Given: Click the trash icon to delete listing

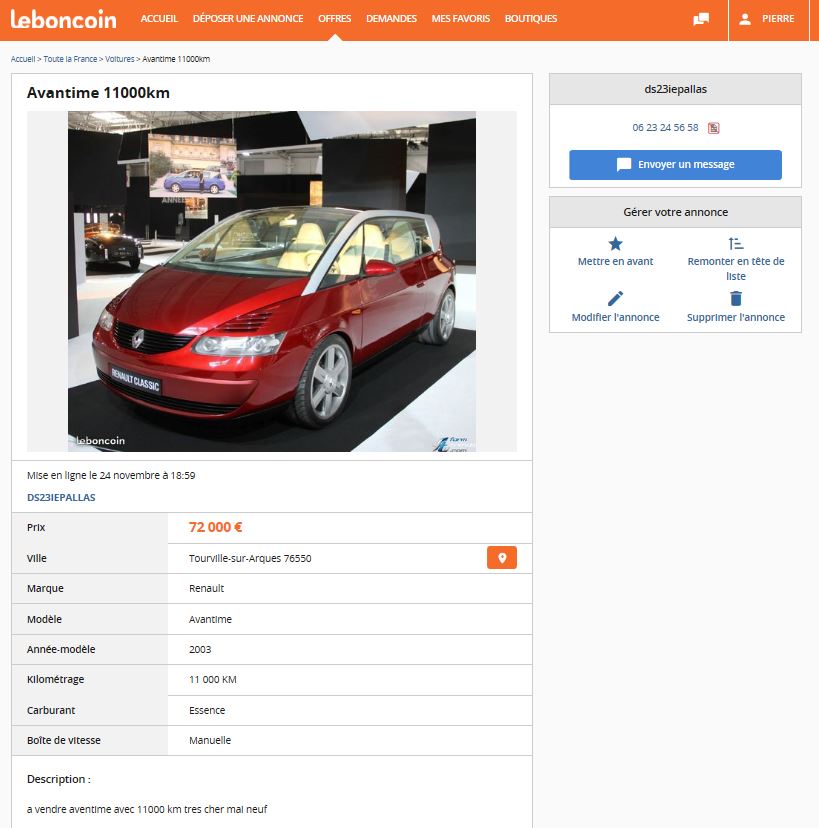Looking at the screenshot, I should pos(736,298).
